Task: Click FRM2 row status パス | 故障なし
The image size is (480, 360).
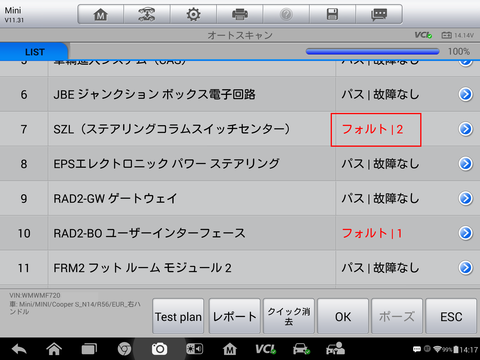Action: (380, 268)
